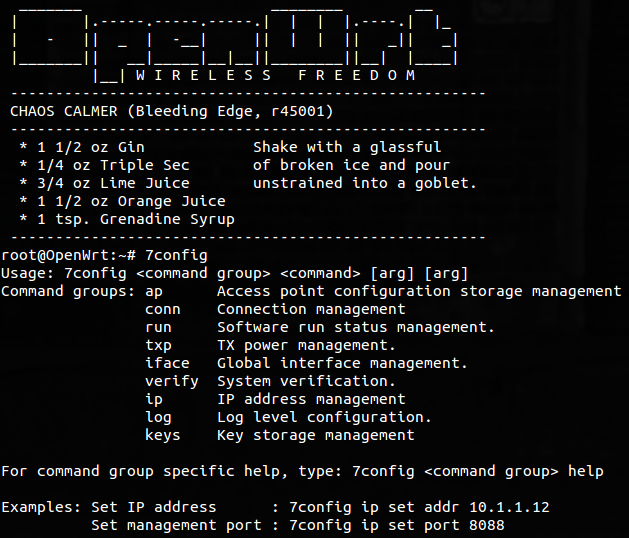Screen dimensions: 629x538
Task: Click the 'iface' command group name
Action: coord(167,363)
